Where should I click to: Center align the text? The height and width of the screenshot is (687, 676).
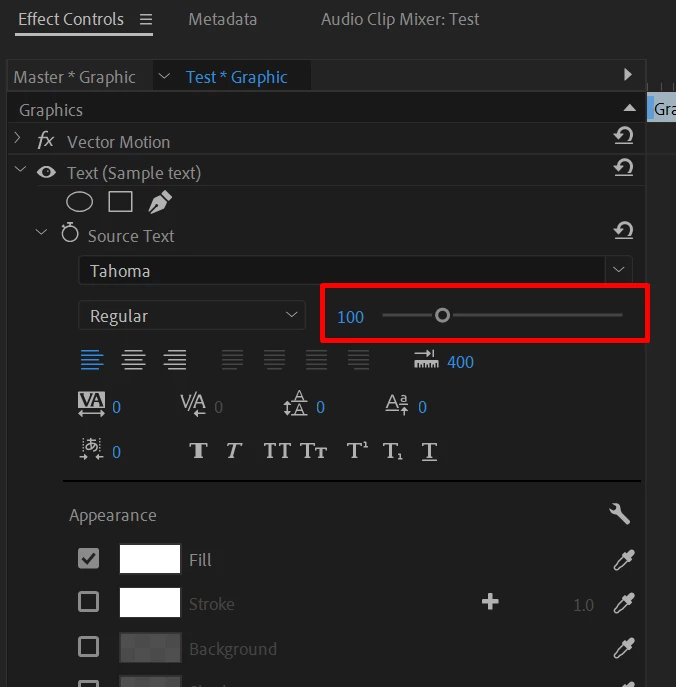point(133,360)
